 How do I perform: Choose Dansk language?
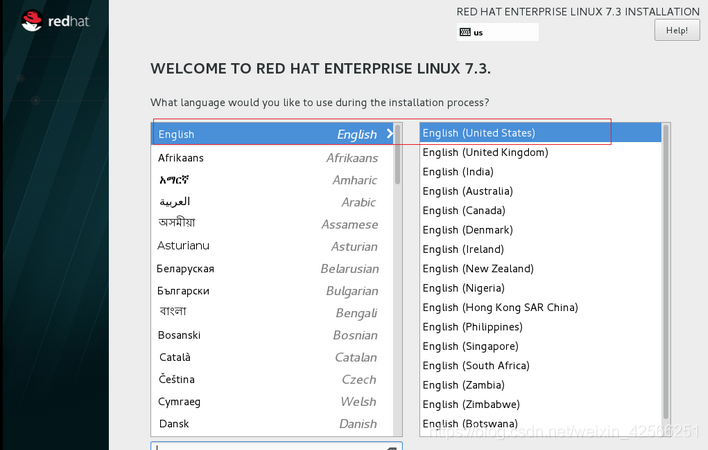click(273, 423)
